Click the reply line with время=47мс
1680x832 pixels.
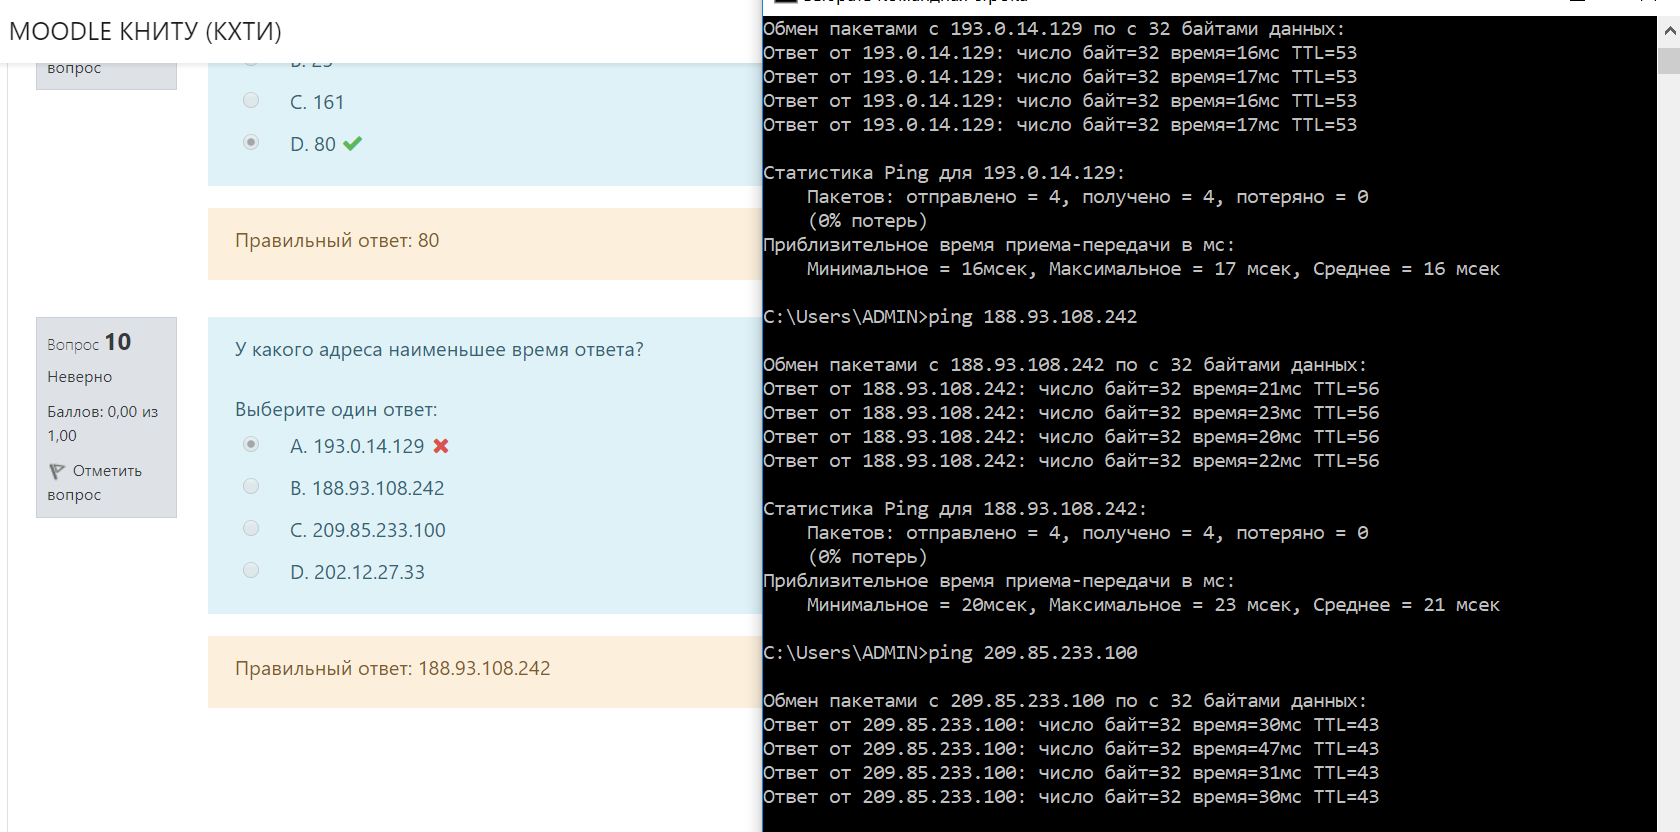(x=1071, y=749)
